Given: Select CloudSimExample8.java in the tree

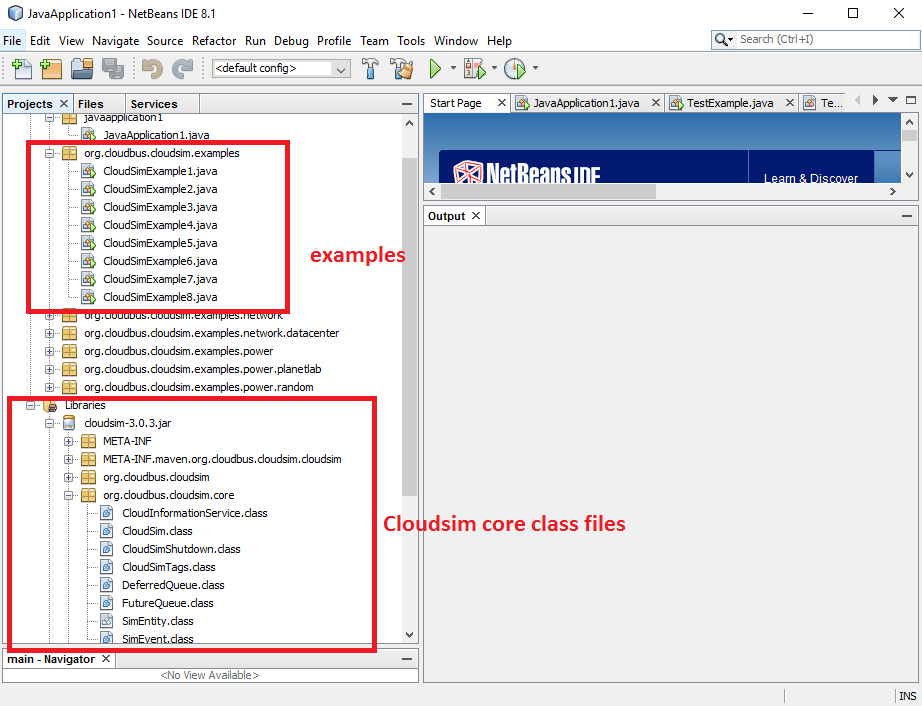Looking at the screenshot, I should 160,297.
